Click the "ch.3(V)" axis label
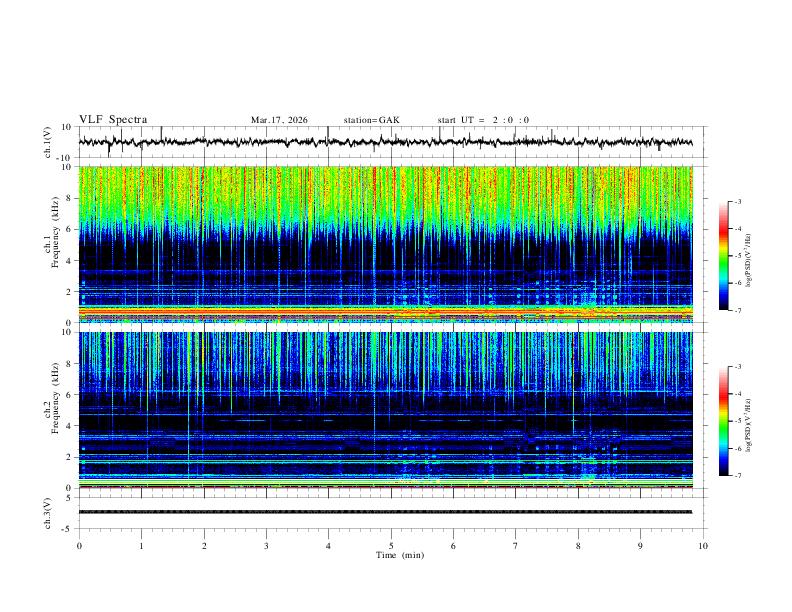Viewport: 792px width, 612px height. coord(48,513)
